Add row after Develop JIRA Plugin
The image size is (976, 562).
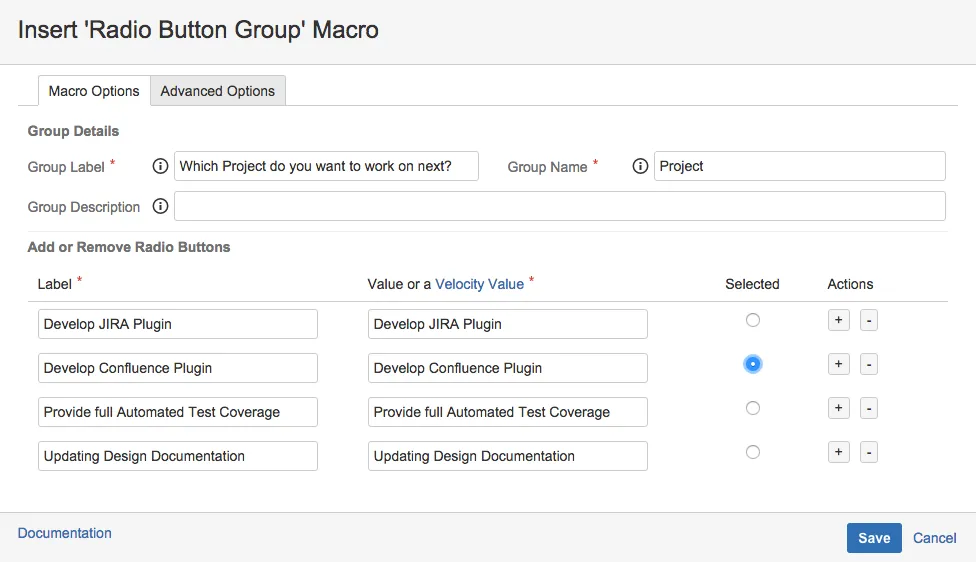838,321
